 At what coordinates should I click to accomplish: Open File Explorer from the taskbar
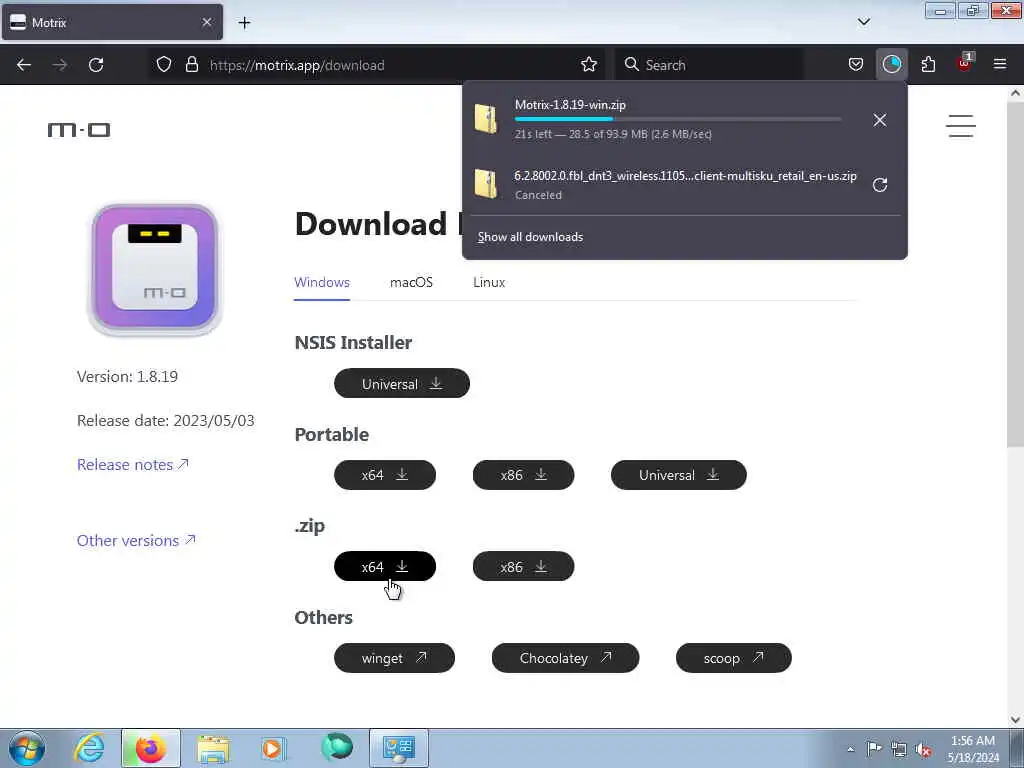coord(213,749)
